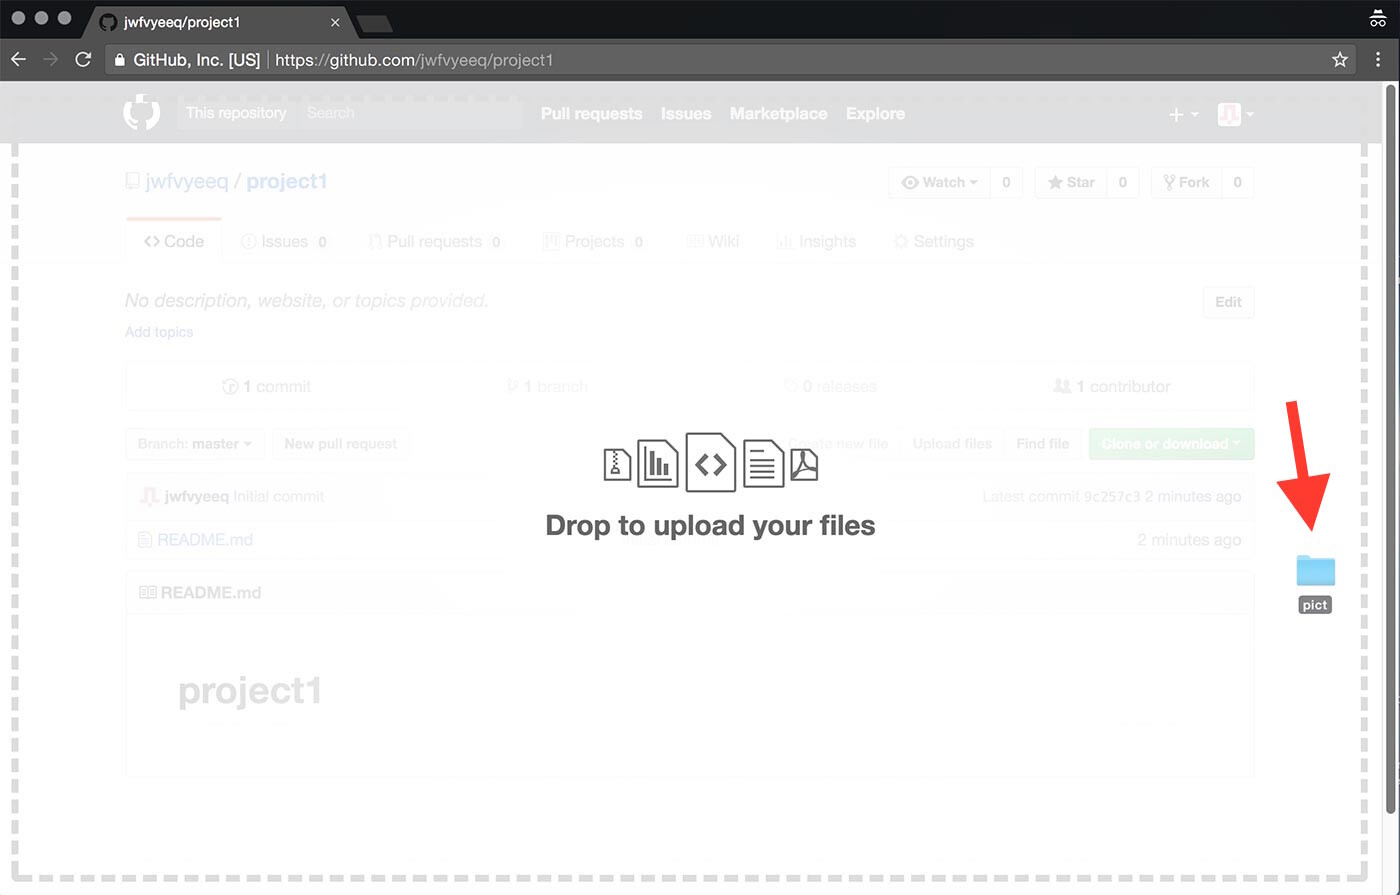Click the Upload files button
The image size is (1400, 895).
click(x=952, y=444)
